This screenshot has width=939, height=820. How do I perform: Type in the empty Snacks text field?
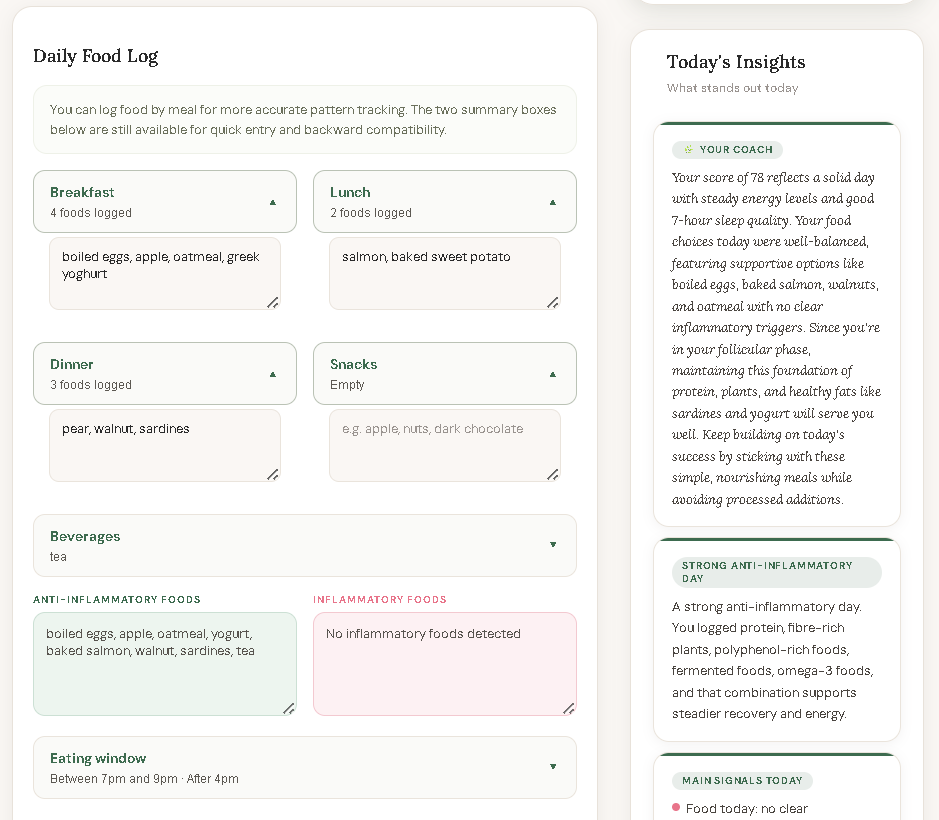(444, 445)
